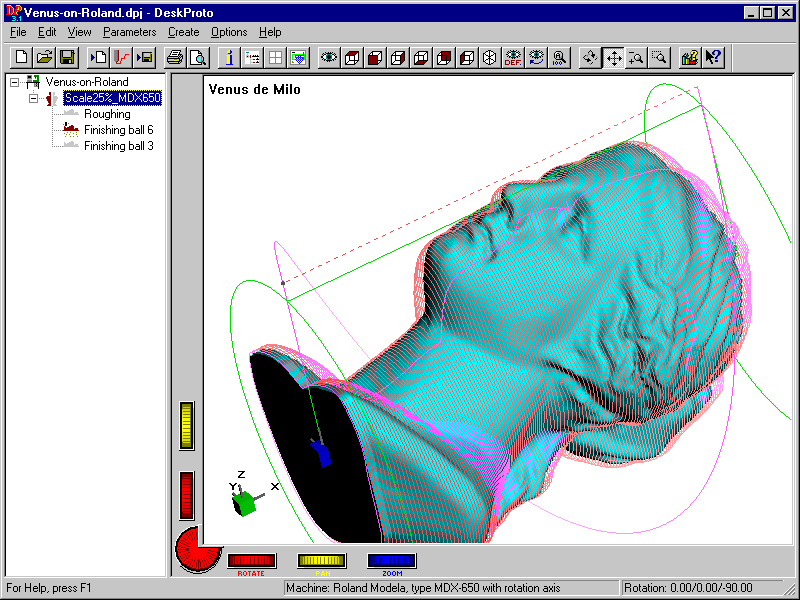This screenshot has height=600, width=800.
Task: Click the four-pane views layout icon
Action: (275, 57)
